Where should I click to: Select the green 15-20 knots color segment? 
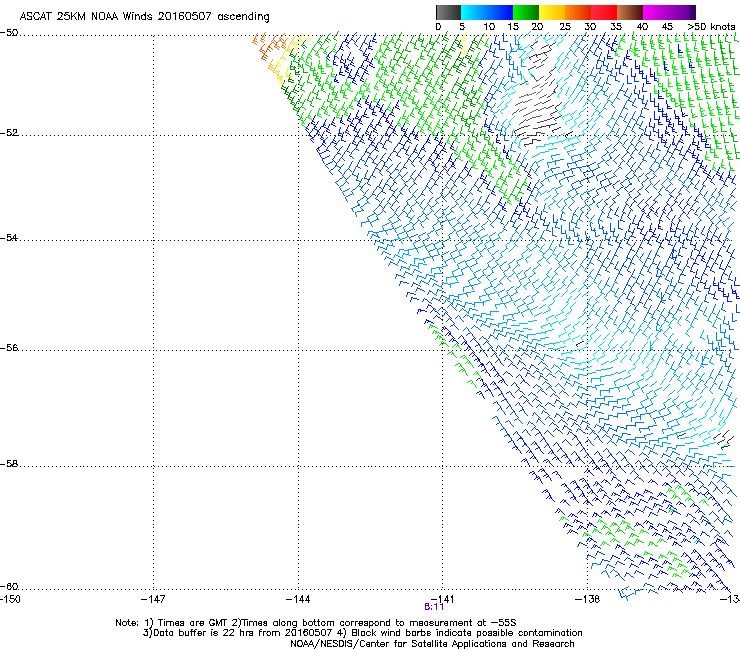tap(526, 12)
